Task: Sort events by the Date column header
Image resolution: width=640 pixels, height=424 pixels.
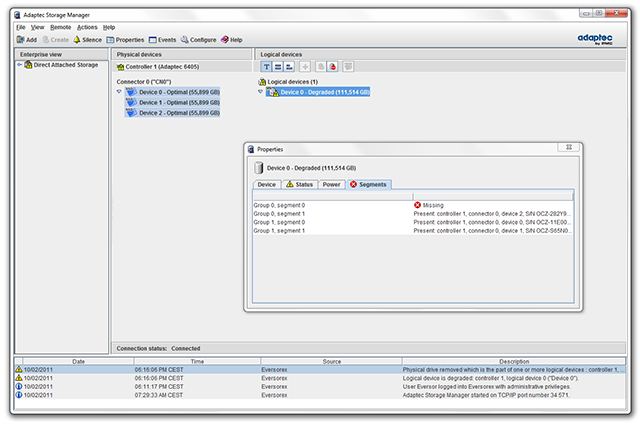Action: 78,362
